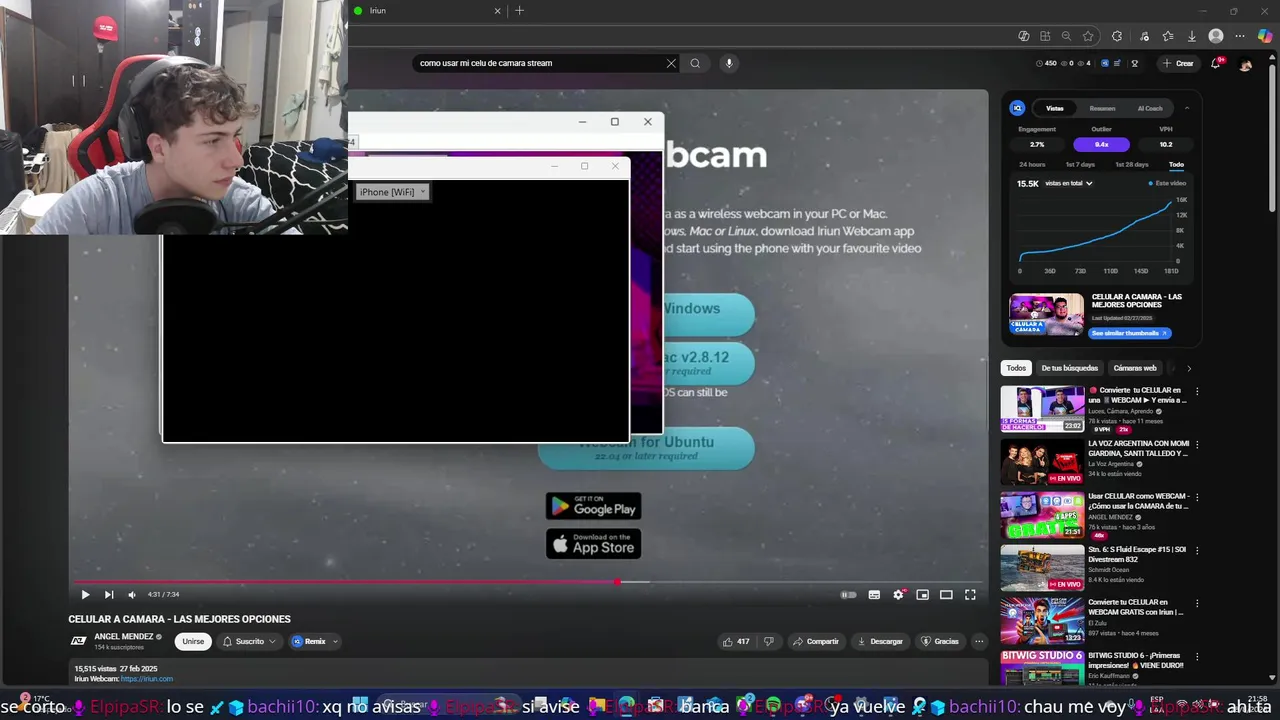The image size is (1280, 720).
Task: Click See similar thumbnails button
Action: tap(1129, 333)
